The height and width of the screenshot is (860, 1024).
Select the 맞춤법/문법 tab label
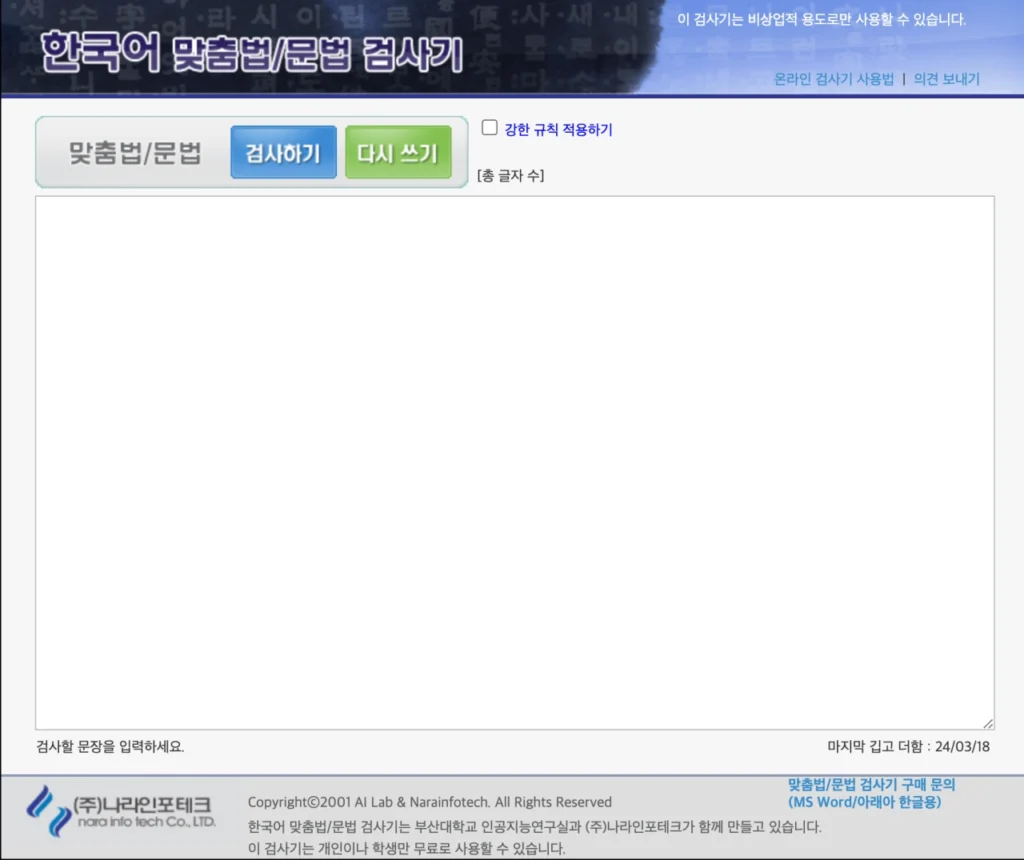click(x=135, y=152)
